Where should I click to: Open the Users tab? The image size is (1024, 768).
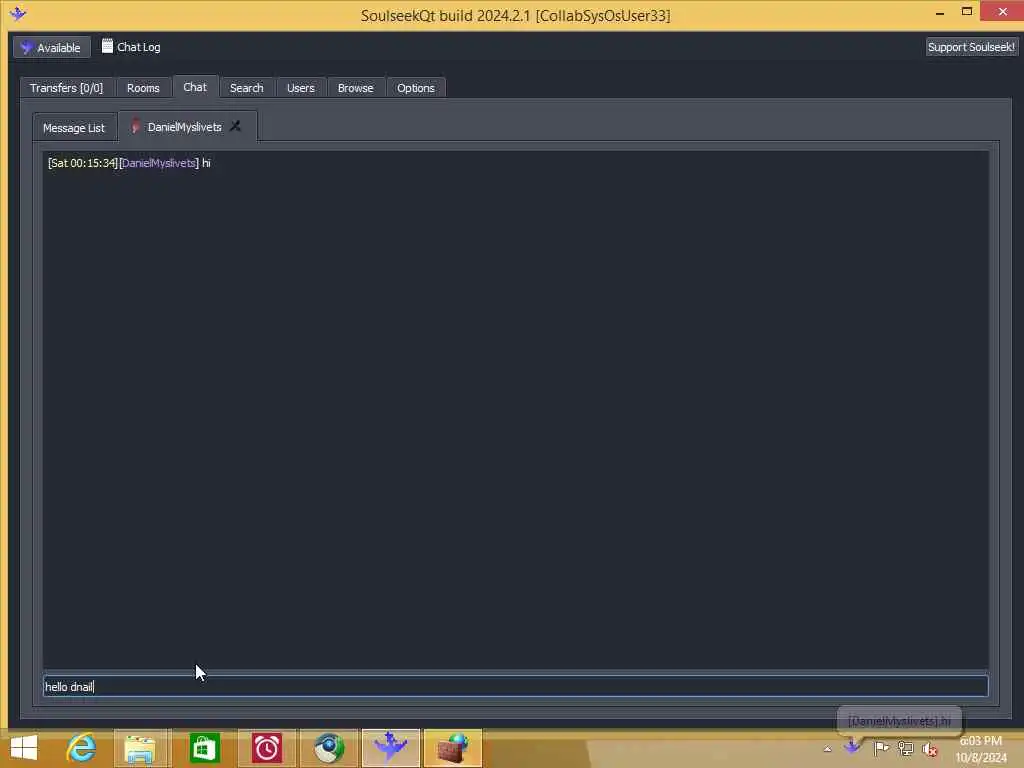pos(300,88)
